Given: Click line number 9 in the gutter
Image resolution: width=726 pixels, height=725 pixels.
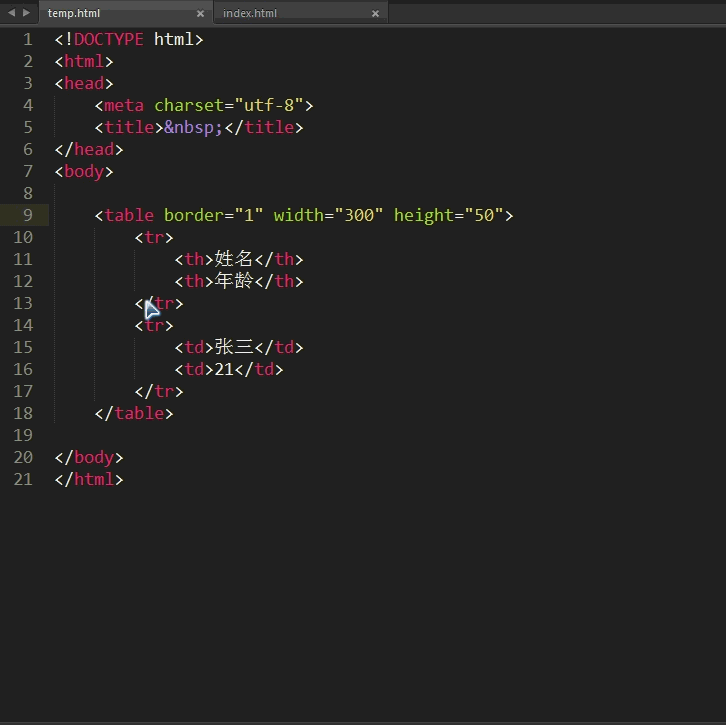Looking at the screenshot, I should 27,215.
